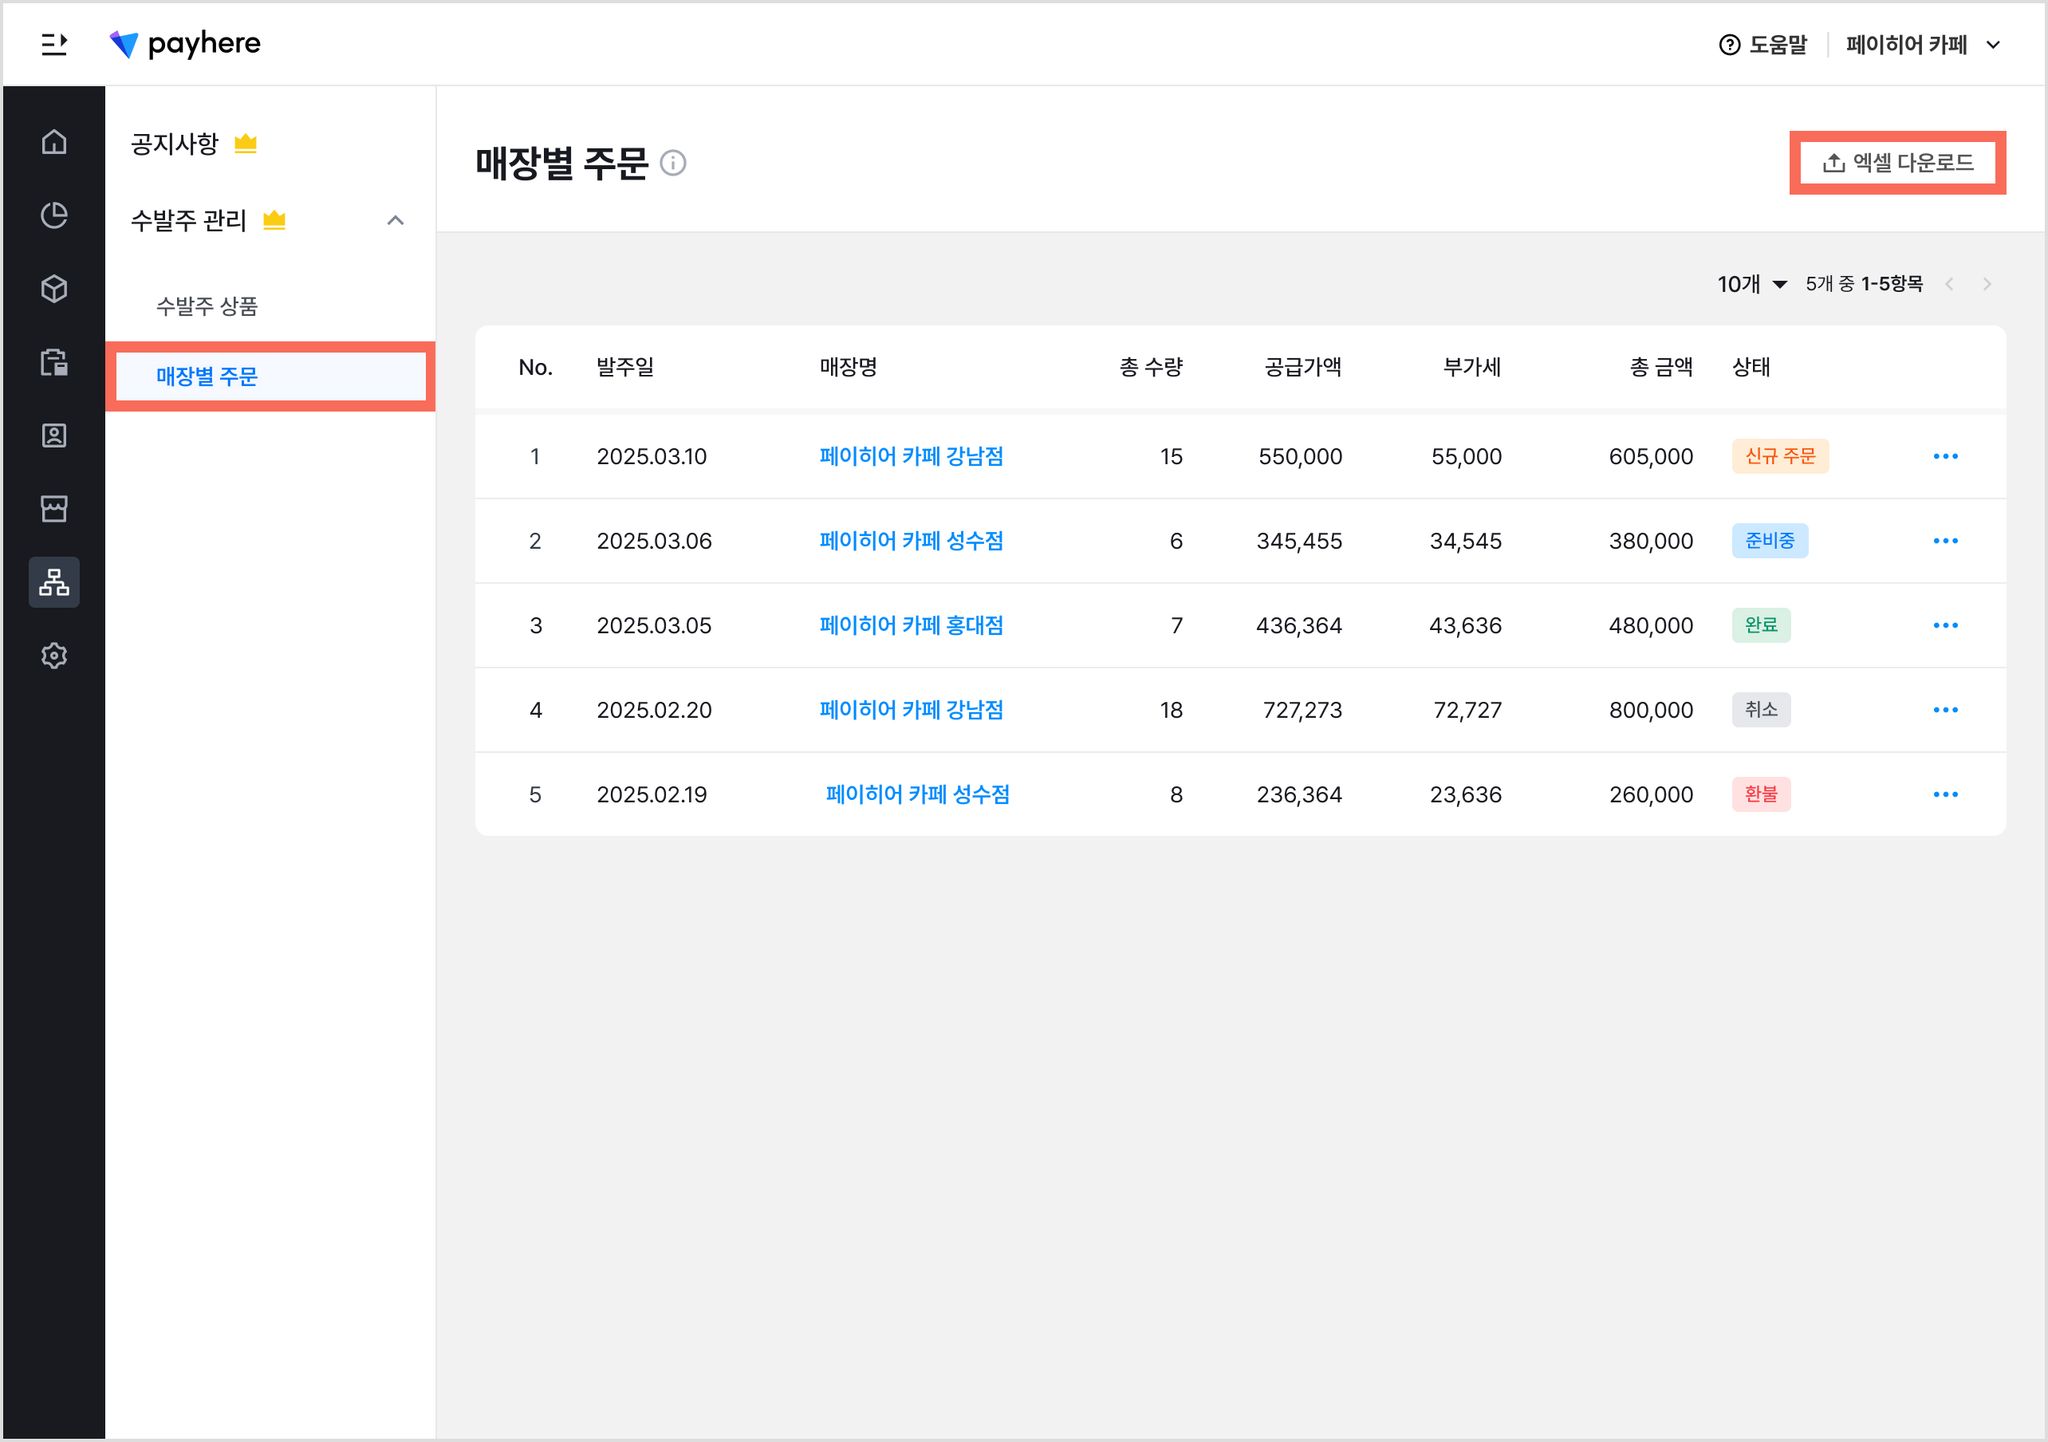Click the 2025.03.10 date cell
Viewport: 2048px width, 1442px height.
pos(652,457)
